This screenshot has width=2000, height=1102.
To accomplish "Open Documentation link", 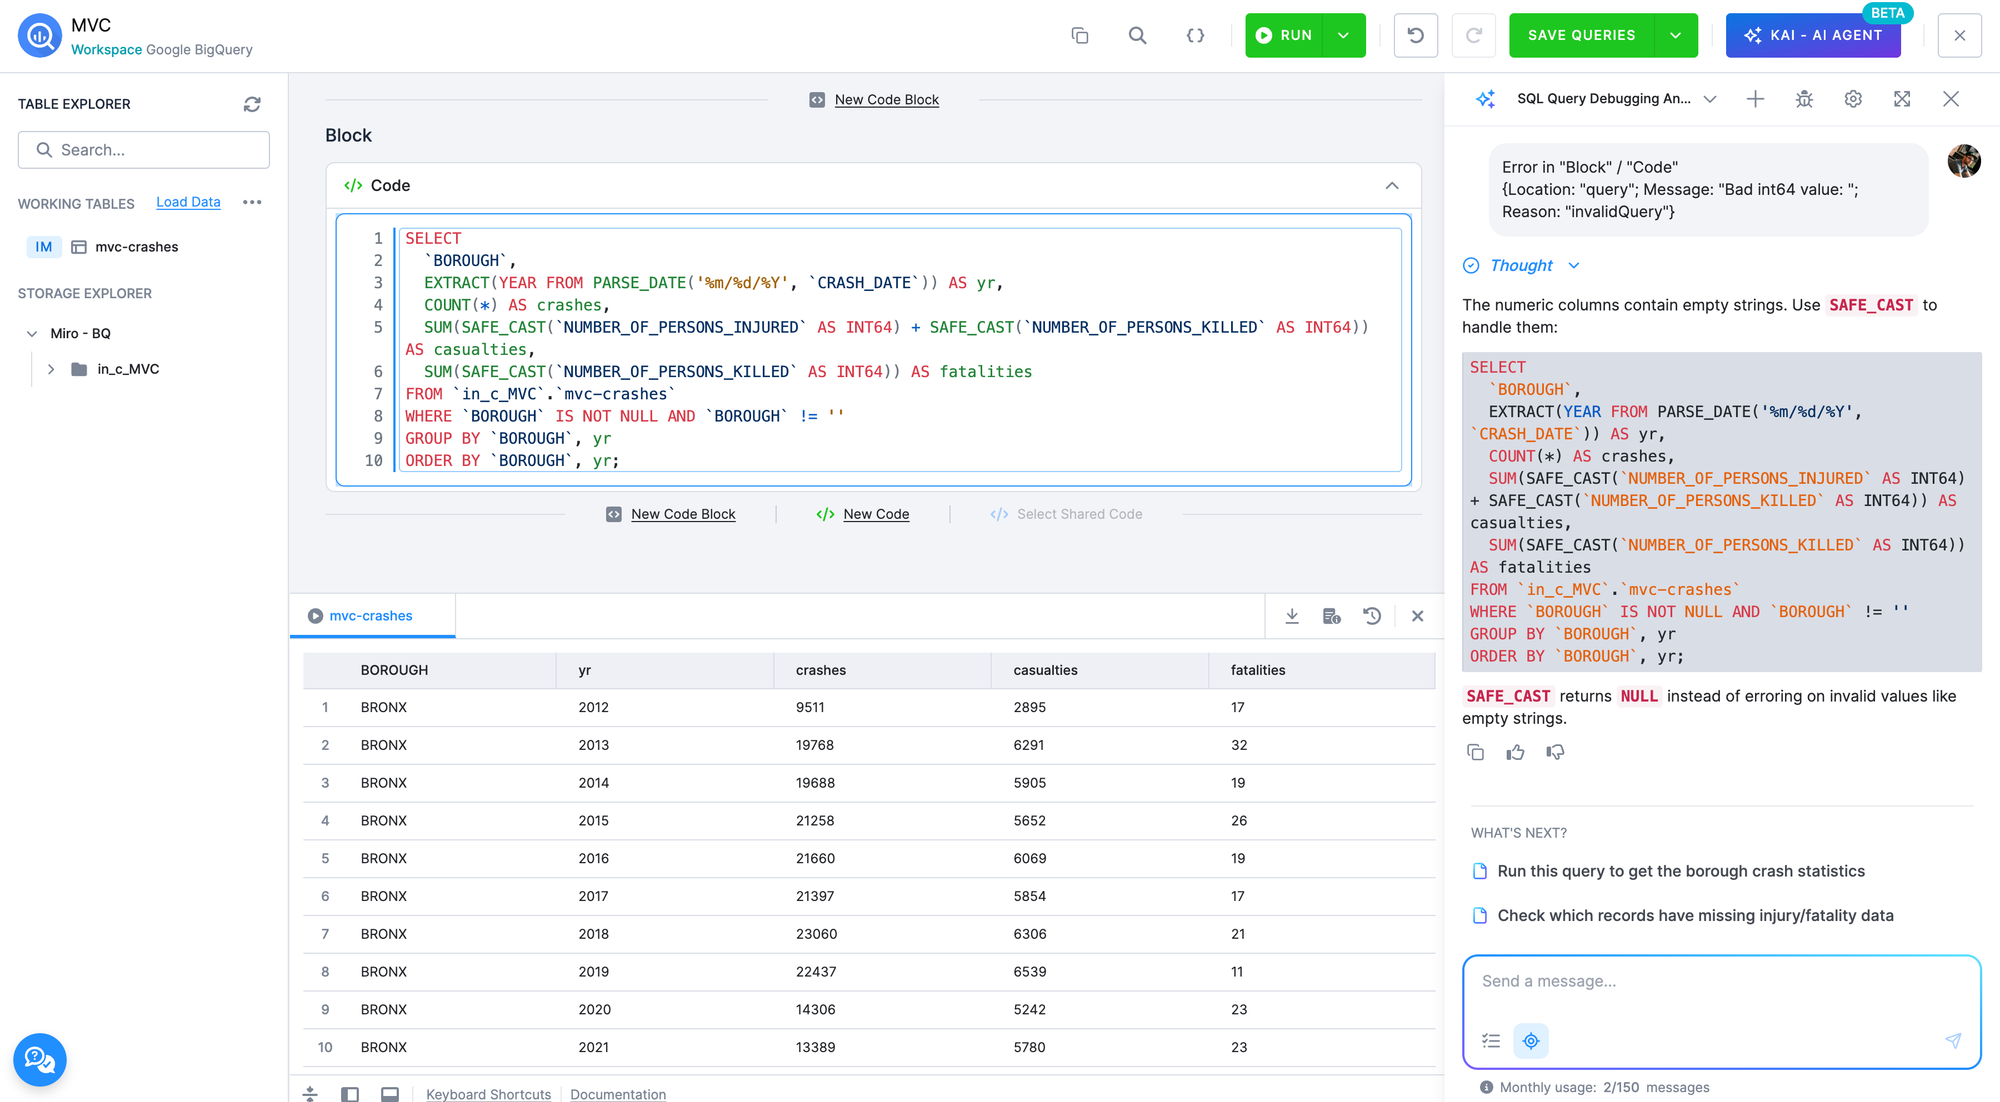I will click(x=618, y=1094).
